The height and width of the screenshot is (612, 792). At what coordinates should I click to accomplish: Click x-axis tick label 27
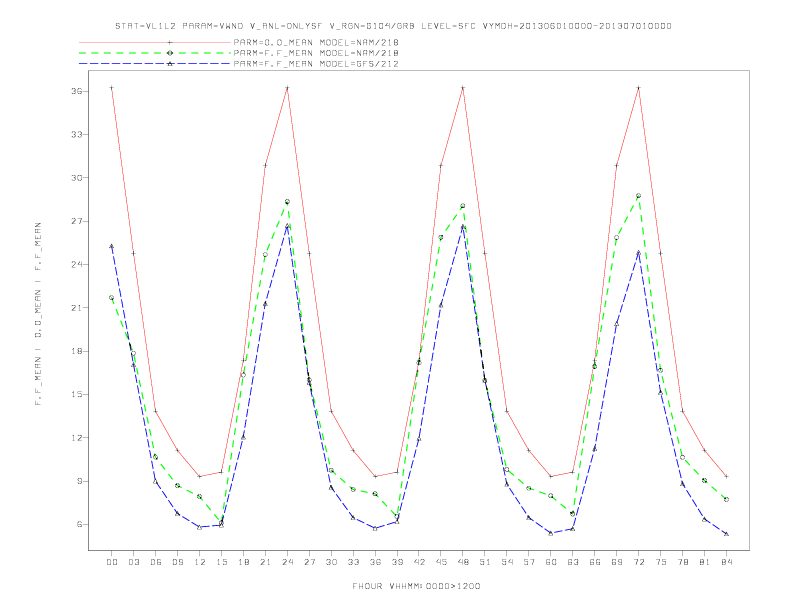point(309,562)
